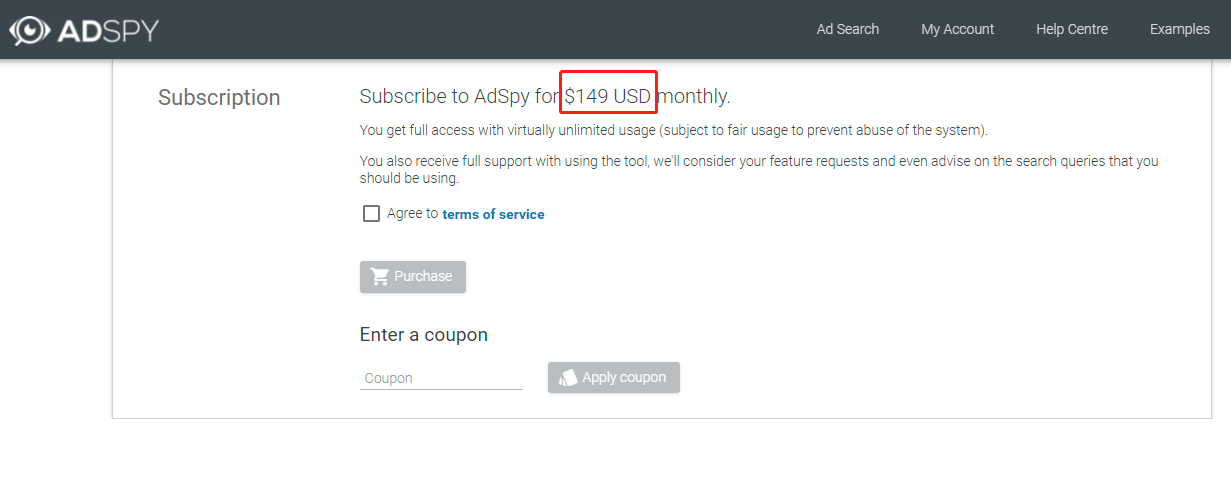
Task: Focus the Coupon input field
Action: point(441,378)
